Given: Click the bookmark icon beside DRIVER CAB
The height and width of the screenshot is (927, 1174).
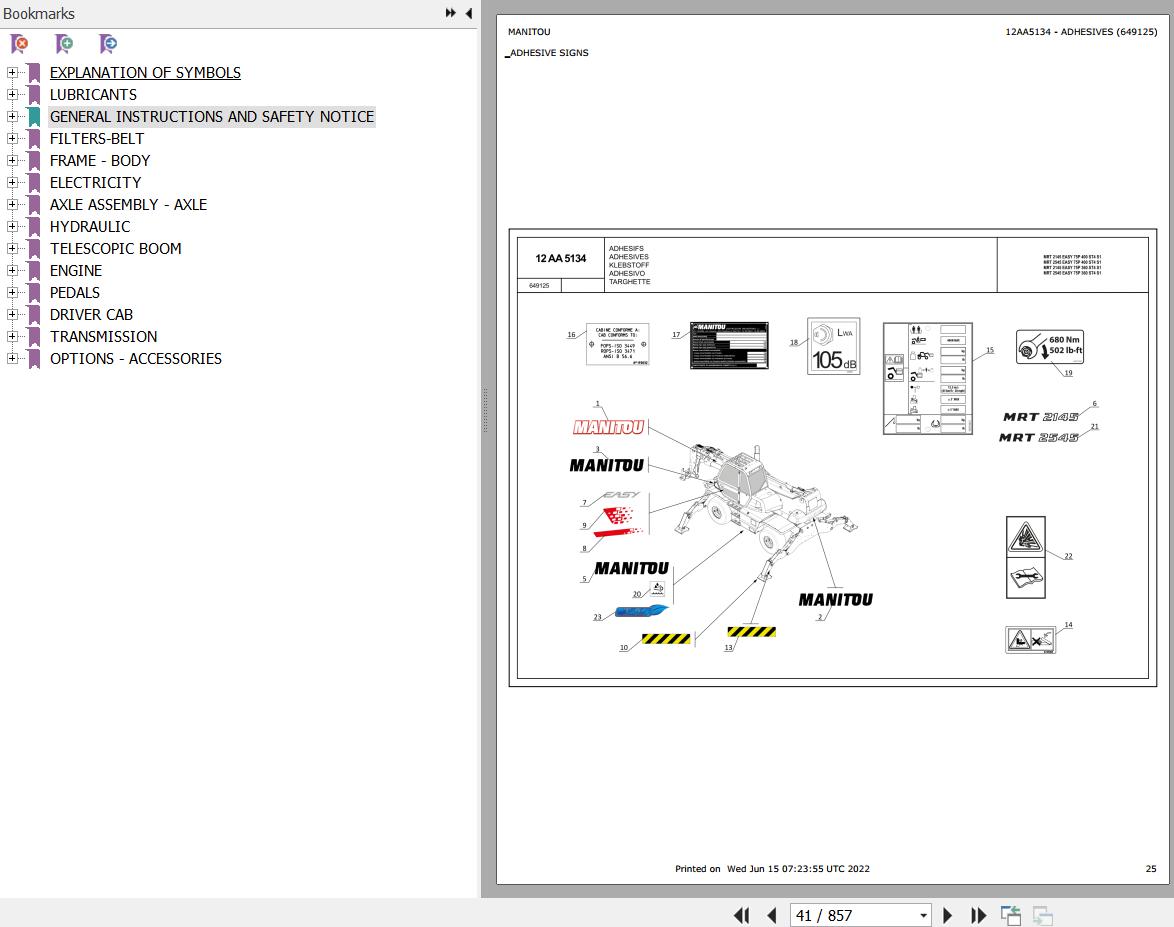Looking at the screenshot, I should (x=34, y=314).
